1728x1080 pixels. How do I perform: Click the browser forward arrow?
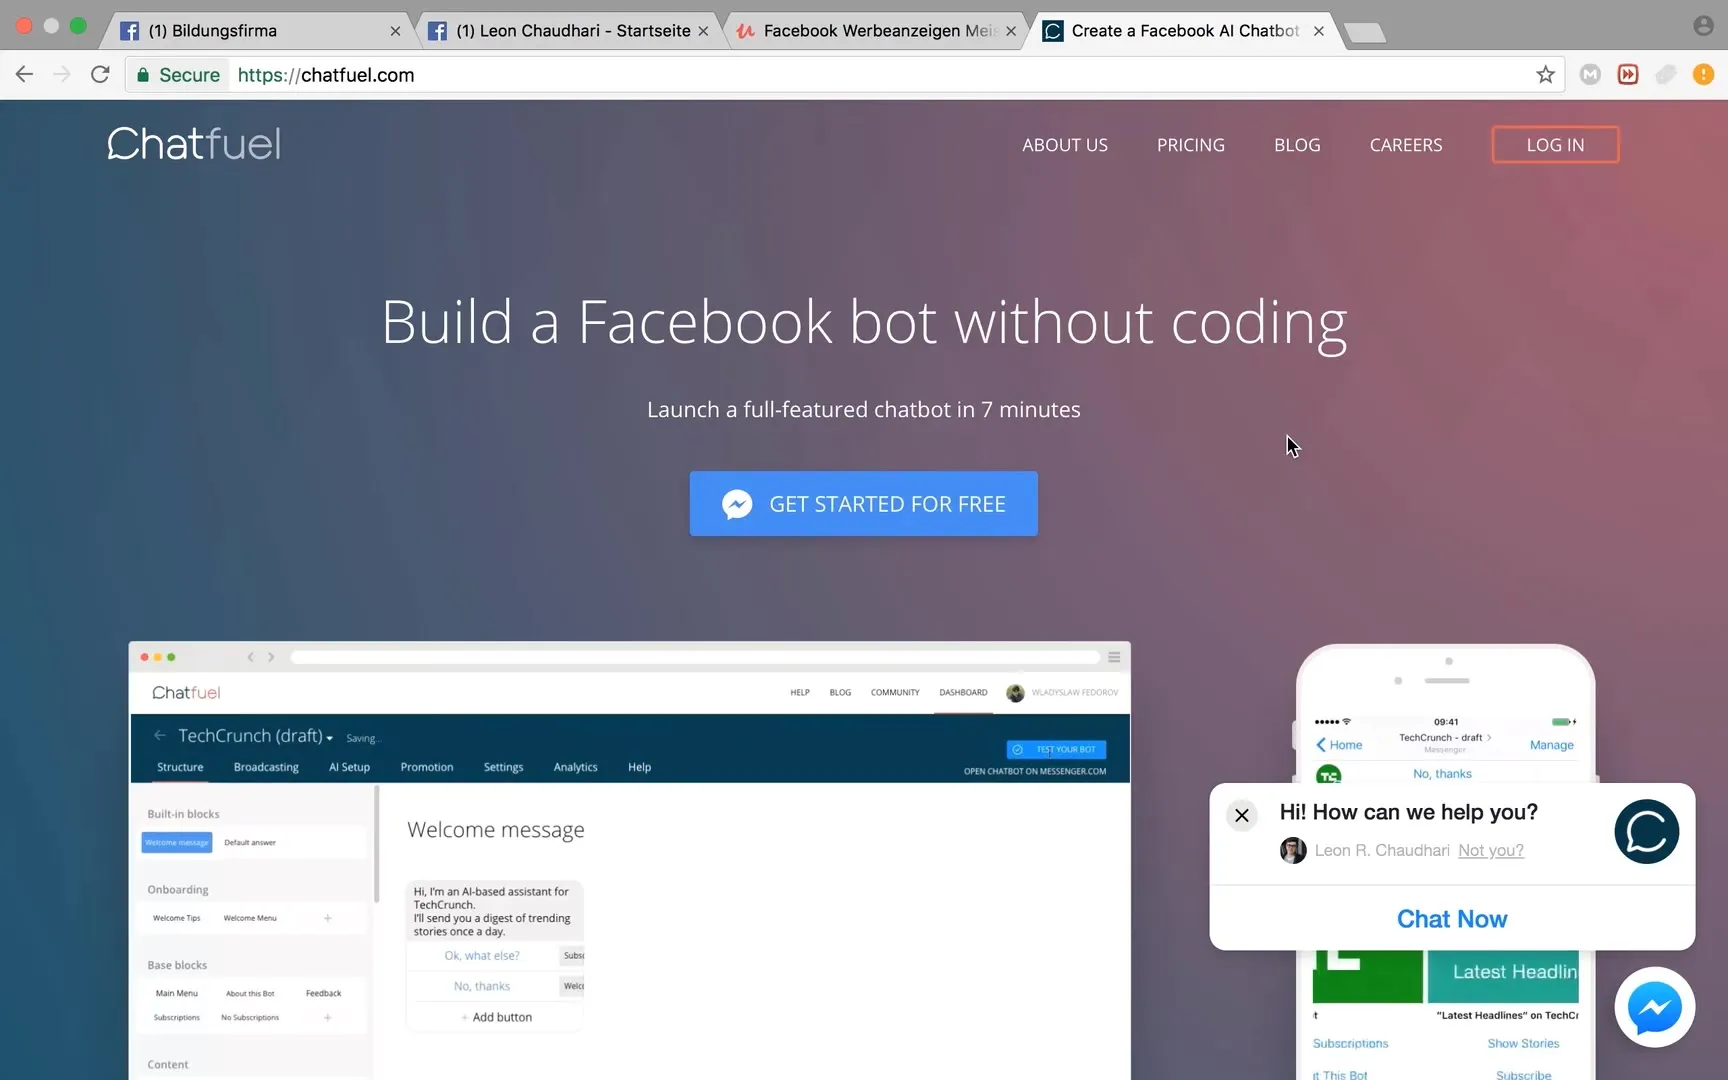pos(62,75)
